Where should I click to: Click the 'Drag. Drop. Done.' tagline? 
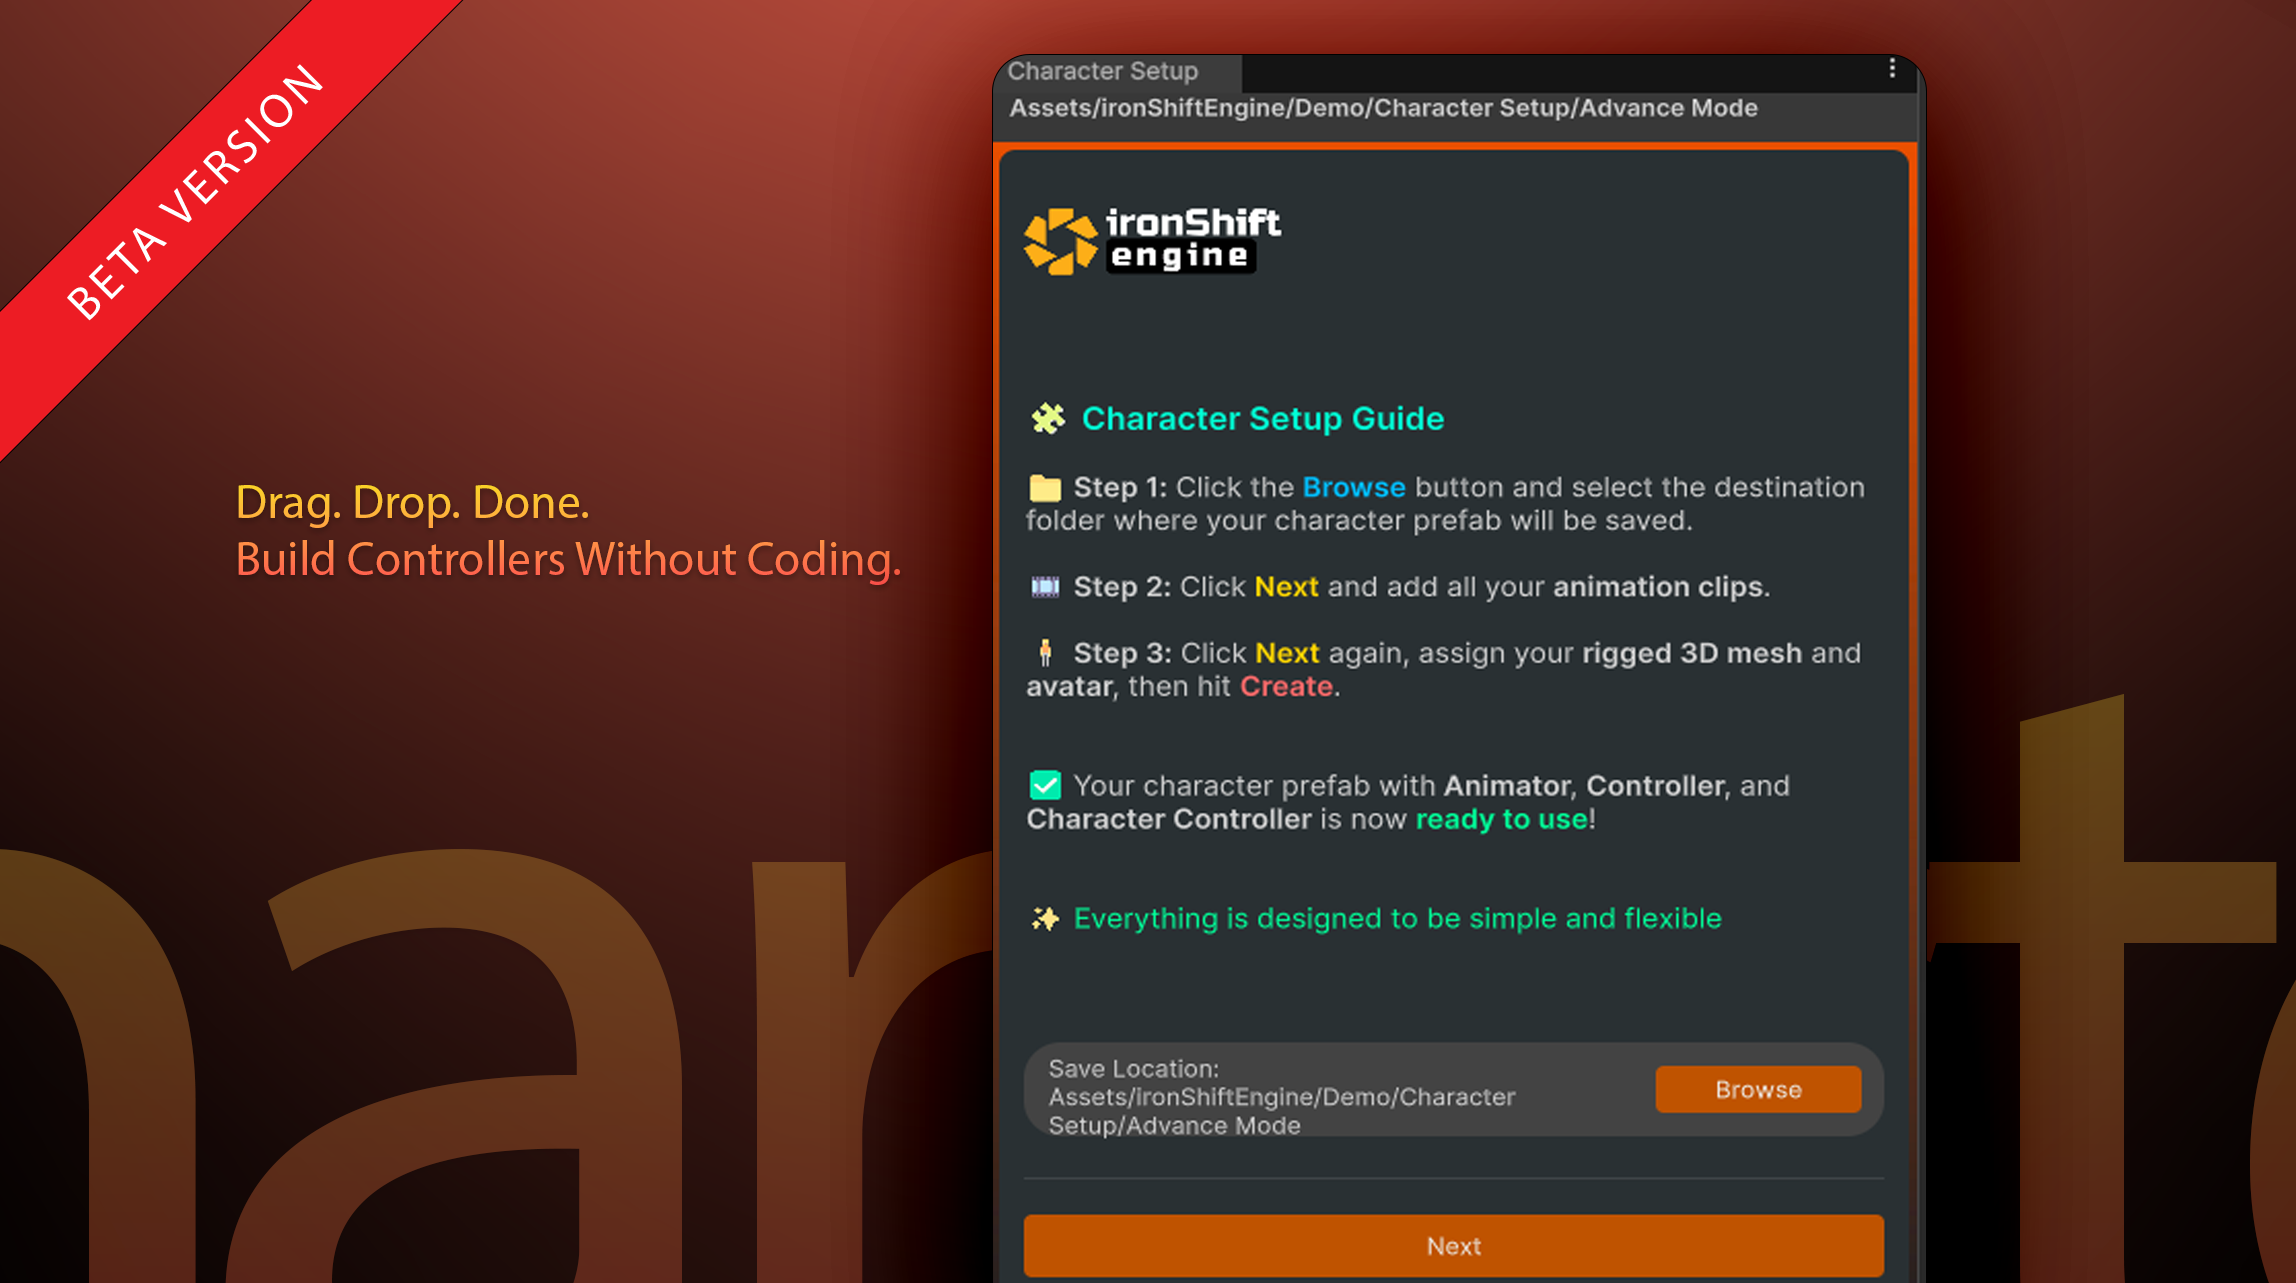412,502
